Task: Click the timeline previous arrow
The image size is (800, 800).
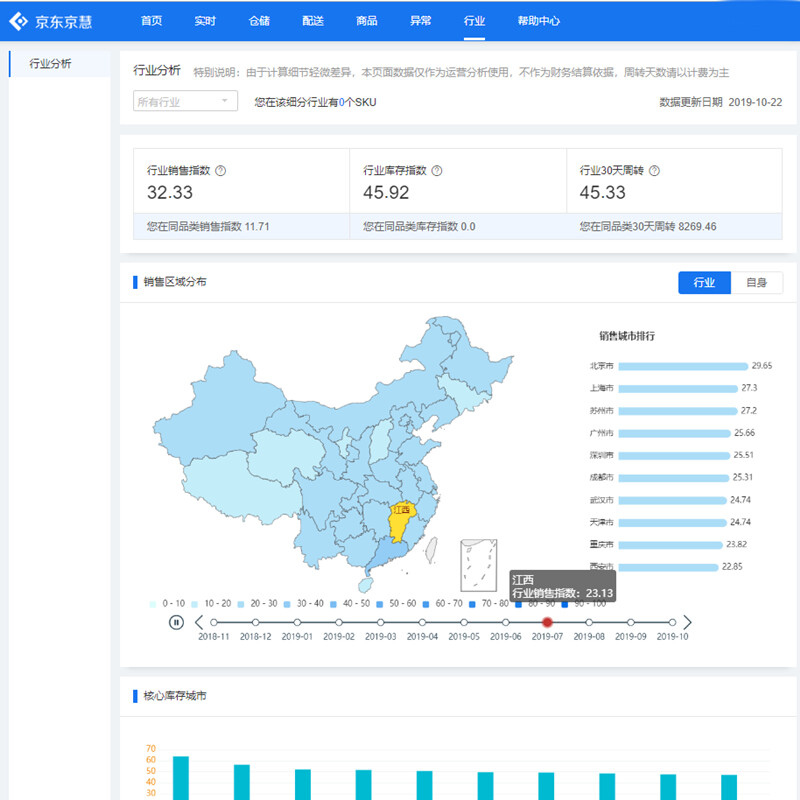Action: pyautogui.click(x=198, y=622)
